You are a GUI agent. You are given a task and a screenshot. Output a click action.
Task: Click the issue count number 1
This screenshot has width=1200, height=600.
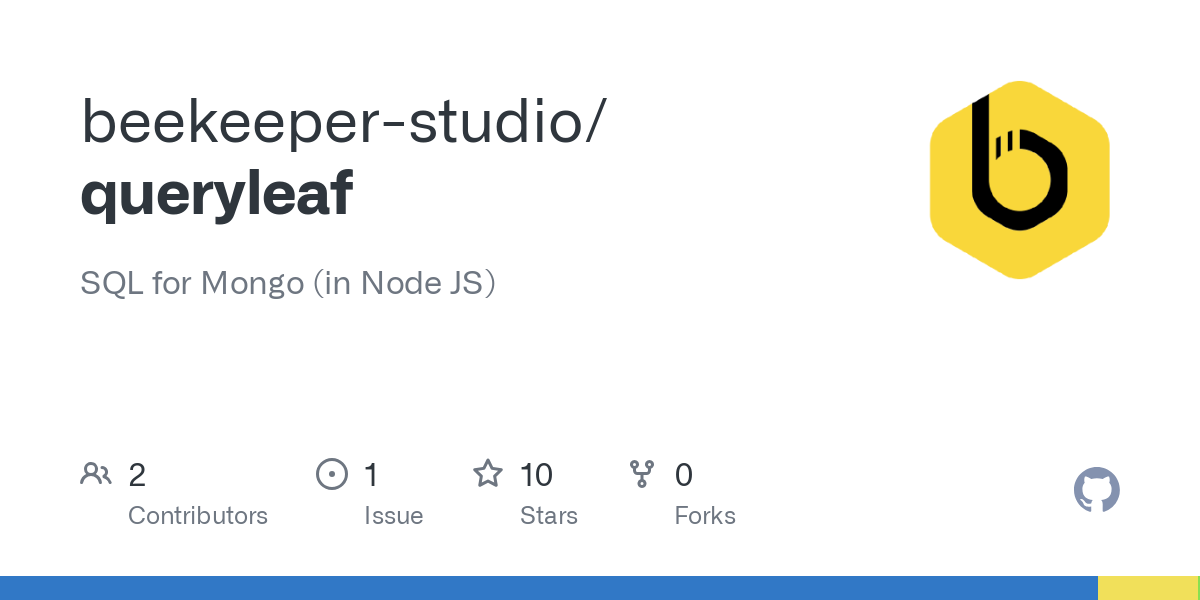click(372, 474)
